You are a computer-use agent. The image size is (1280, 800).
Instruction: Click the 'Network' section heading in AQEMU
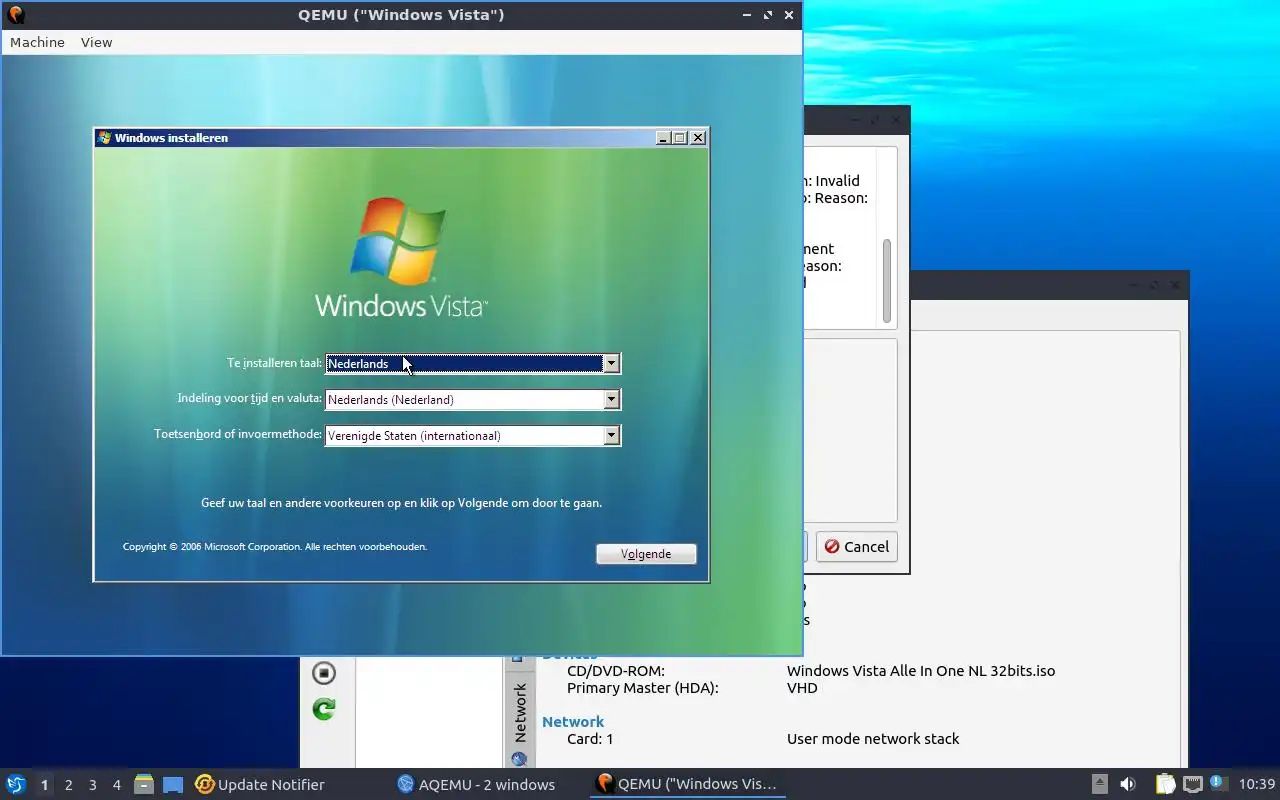tap(573, 721)
